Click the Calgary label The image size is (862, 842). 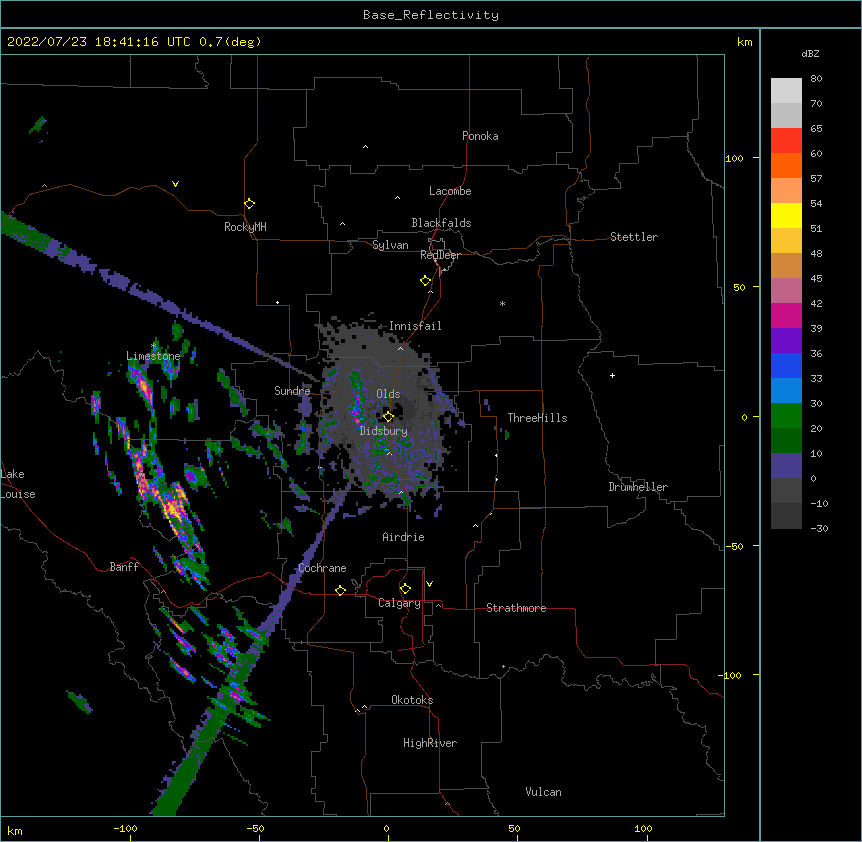[x=399, y=603]
